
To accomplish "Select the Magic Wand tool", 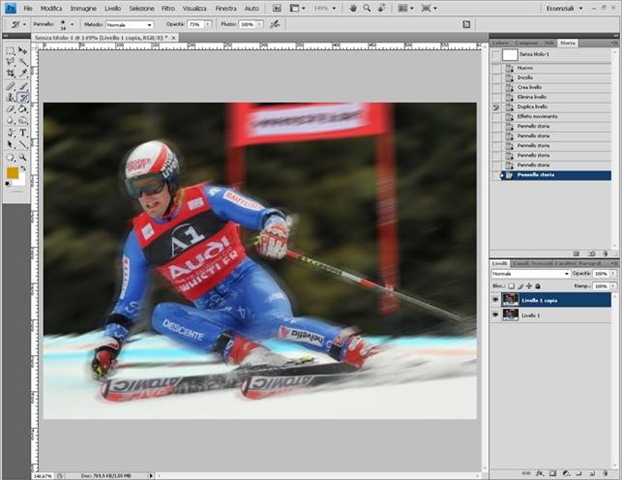I will click(x=23, y=62).
